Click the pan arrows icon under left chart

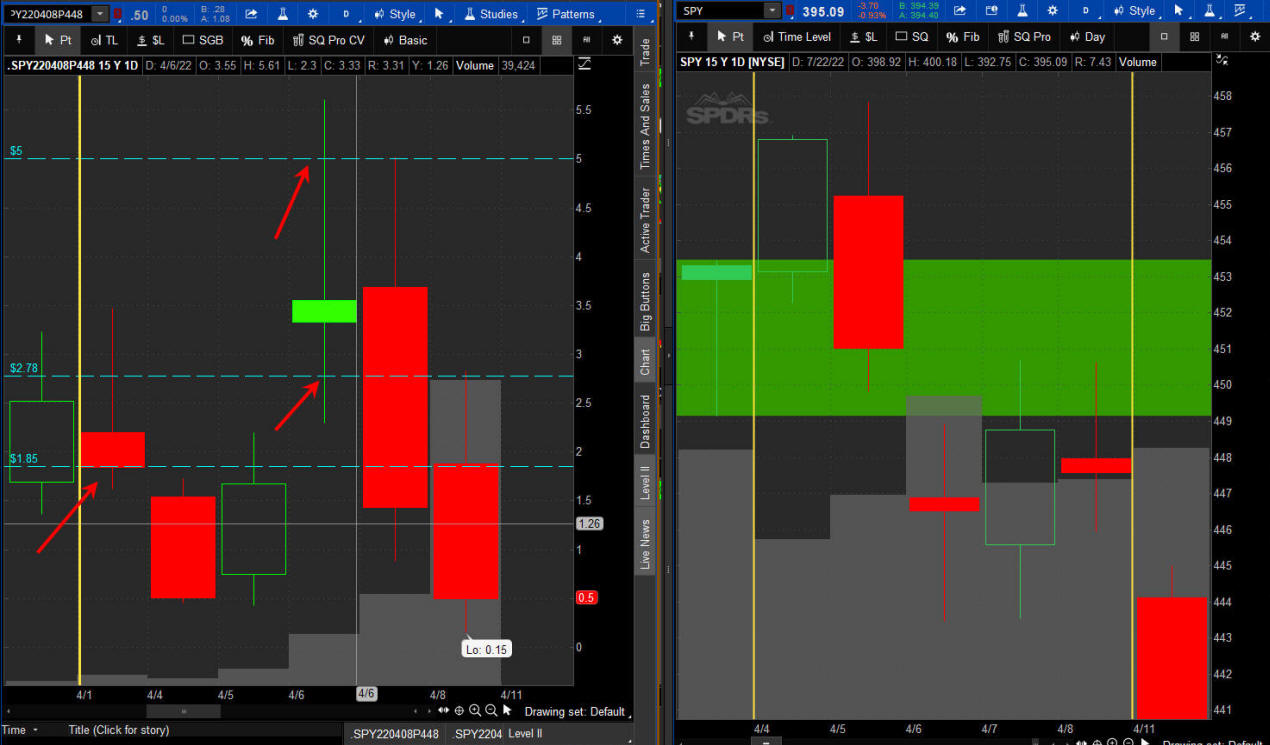coord(443,711)
